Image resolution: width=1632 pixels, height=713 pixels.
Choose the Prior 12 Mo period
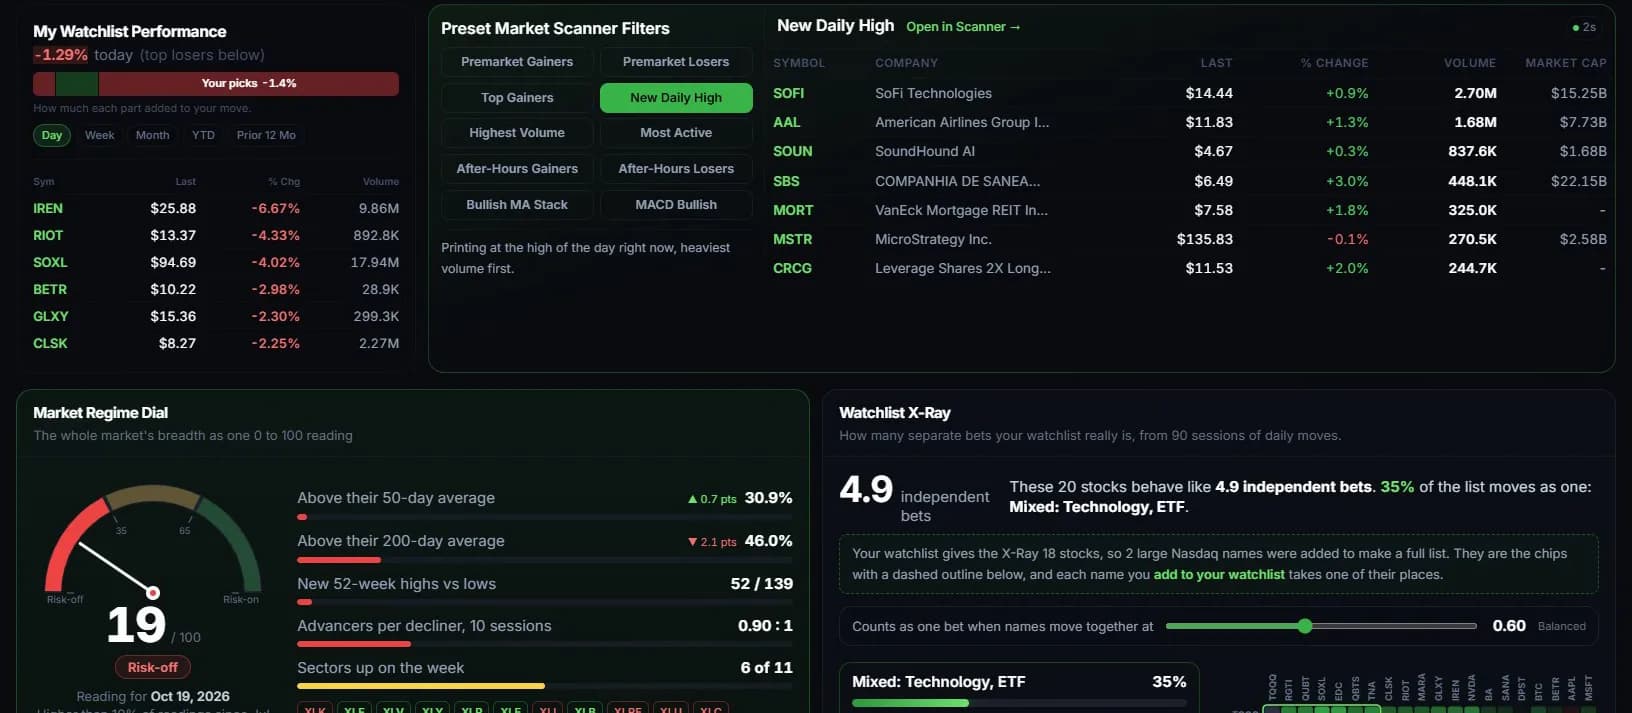tap(266, 135)
